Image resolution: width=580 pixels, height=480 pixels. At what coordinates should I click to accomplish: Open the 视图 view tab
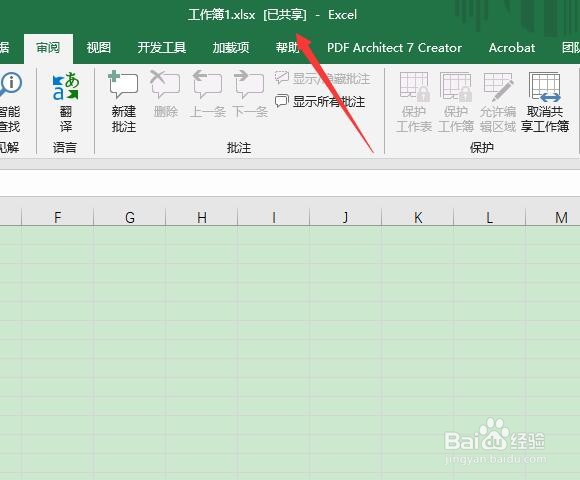pos(98,48)
